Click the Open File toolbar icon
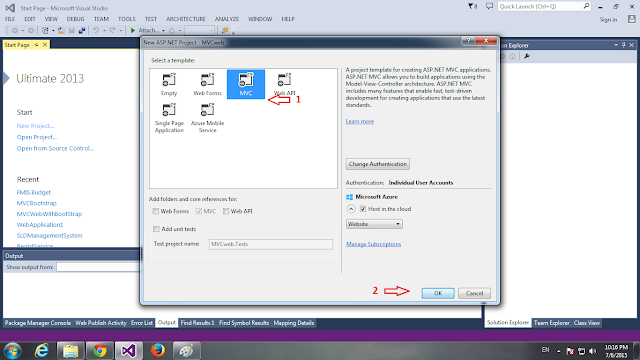The image size is (640, 360). pyautogui.click(x=61, y=31)
